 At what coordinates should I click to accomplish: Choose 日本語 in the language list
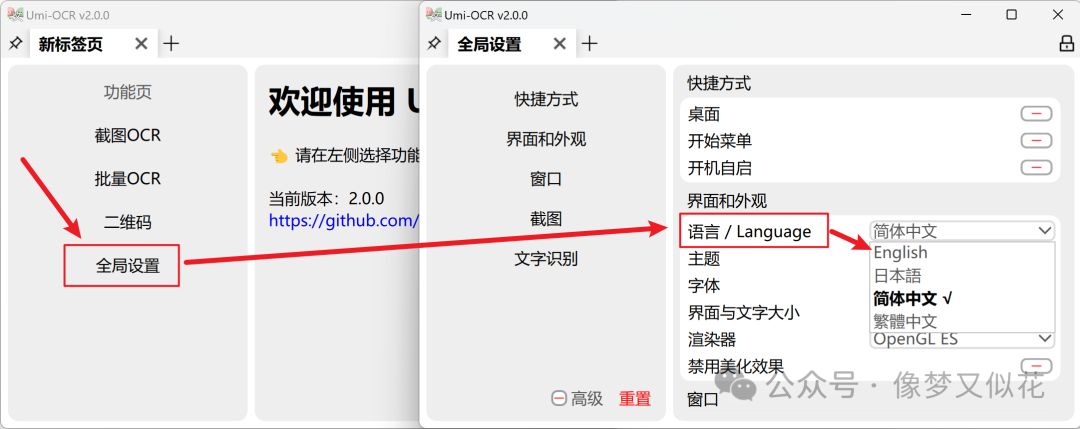click(897, 275)
